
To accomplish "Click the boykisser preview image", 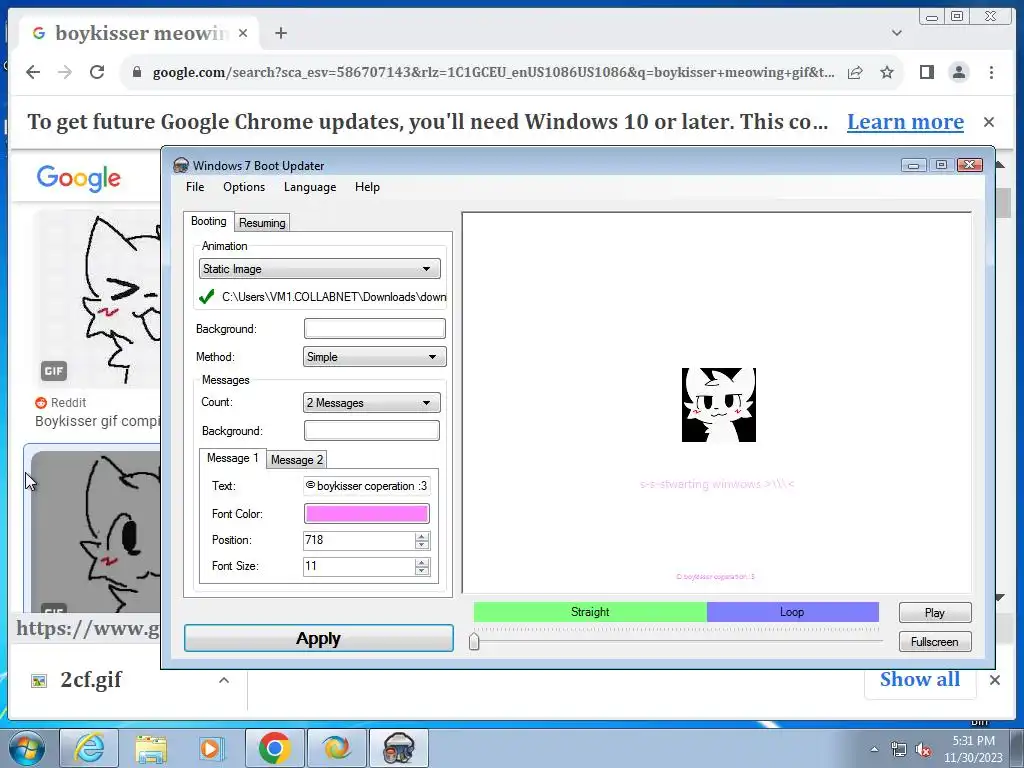I will click(x=718, y=405).
